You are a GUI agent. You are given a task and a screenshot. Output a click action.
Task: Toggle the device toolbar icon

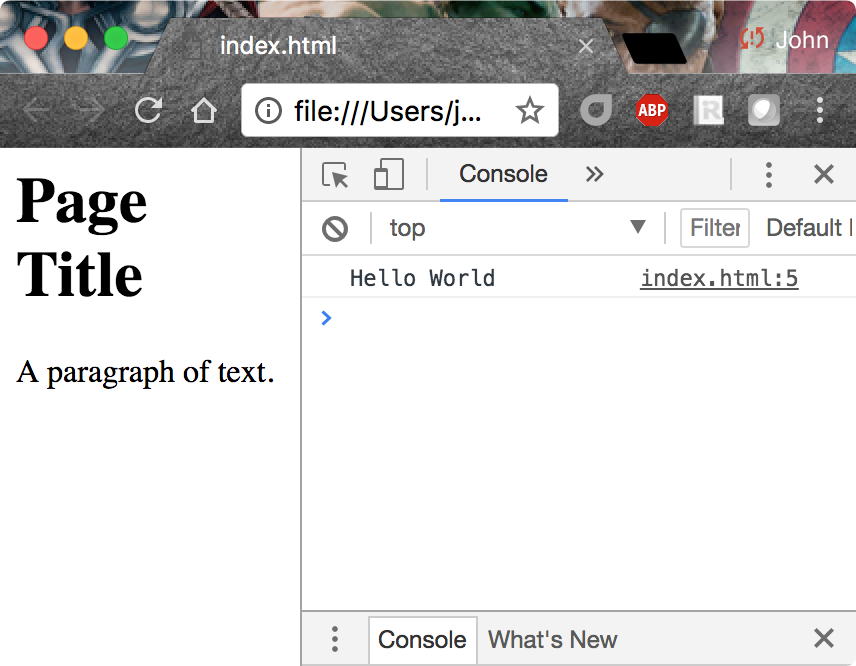click(388, 175)
